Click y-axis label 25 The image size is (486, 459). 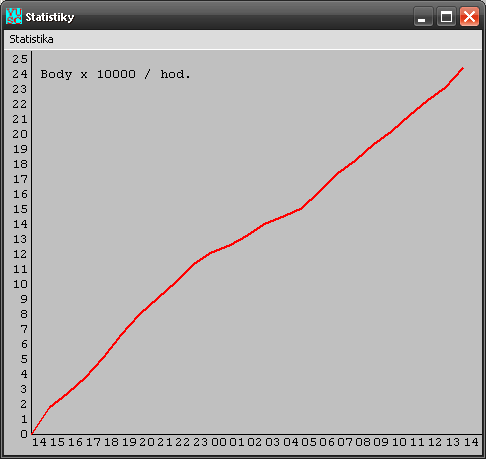point(20,59)
